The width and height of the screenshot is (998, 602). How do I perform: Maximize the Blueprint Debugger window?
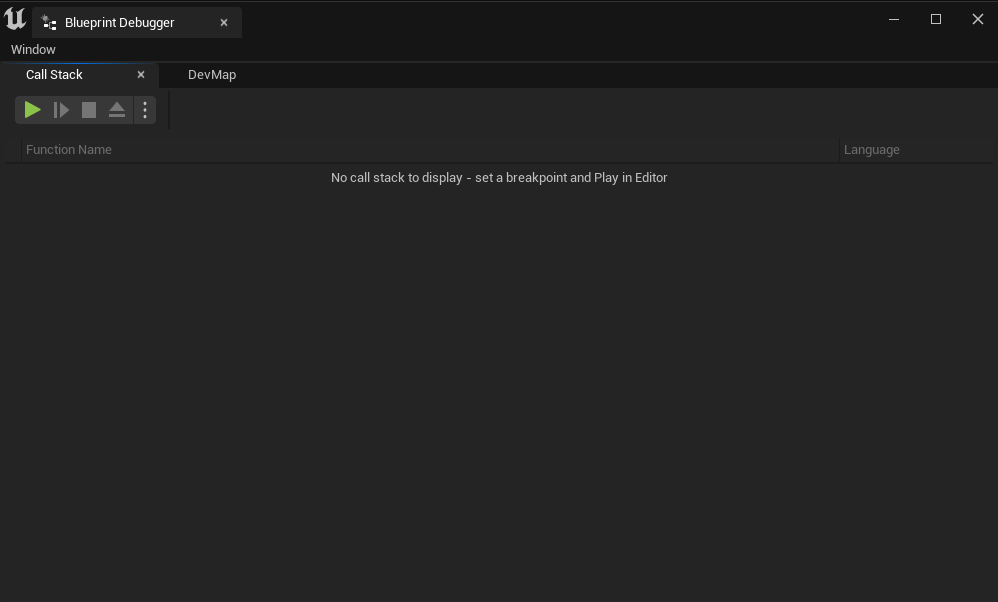click(x=936, y=19)
